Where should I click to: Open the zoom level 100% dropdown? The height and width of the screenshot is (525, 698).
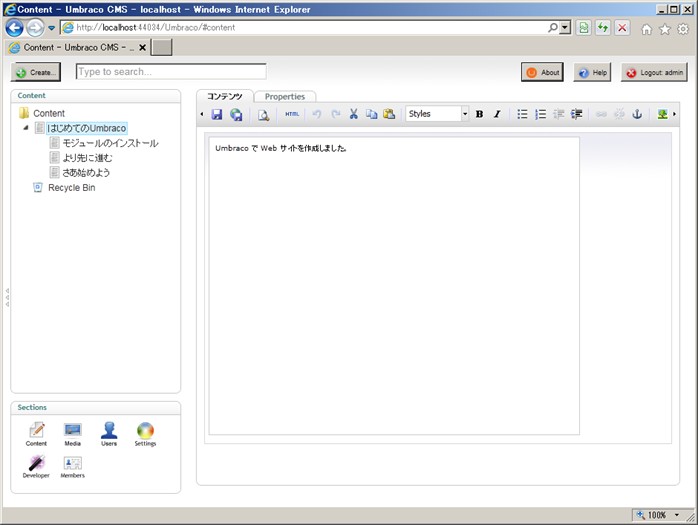point(677,515)
